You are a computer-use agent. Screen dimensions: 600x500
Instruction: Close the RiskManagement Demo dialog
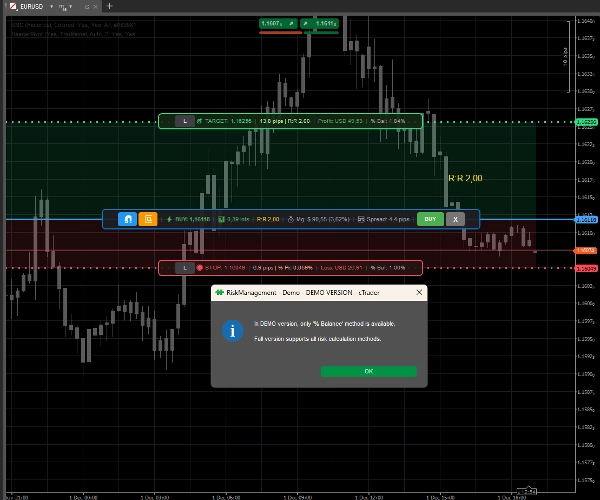click(419, 292)
